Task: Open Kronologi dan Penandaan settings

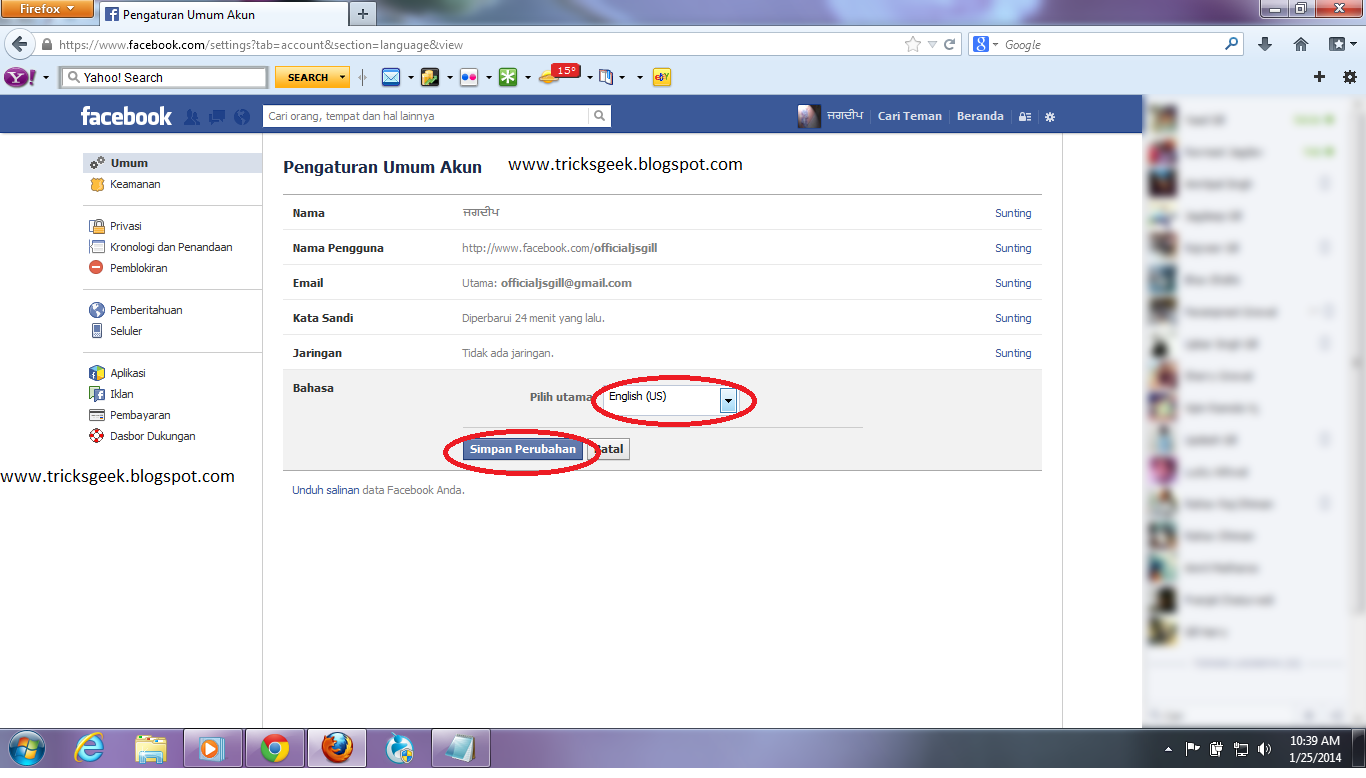Action: coord(172,247)
